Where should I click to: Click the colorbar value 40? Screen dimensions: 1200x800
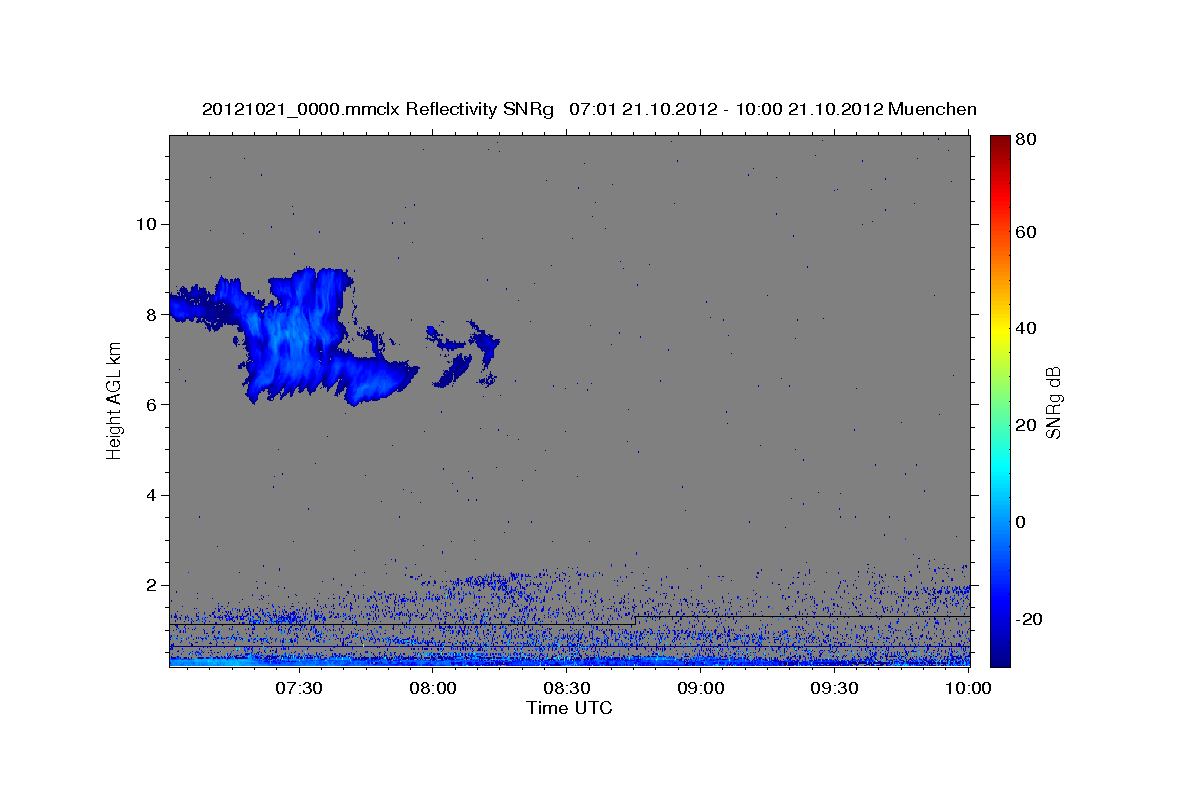click(1028, 328)
